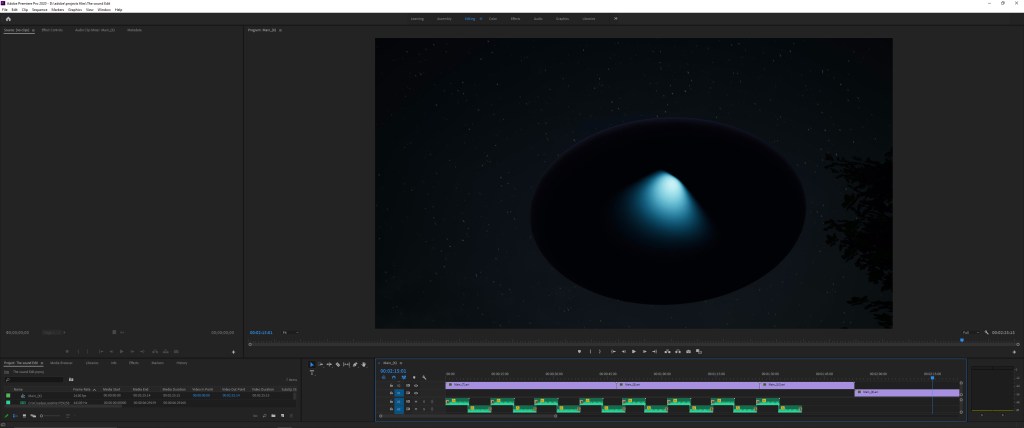This screenshot has width=1024, height=428.
Task: Expand workspaces overflow chevron
Action: click(x=615, y=18)
